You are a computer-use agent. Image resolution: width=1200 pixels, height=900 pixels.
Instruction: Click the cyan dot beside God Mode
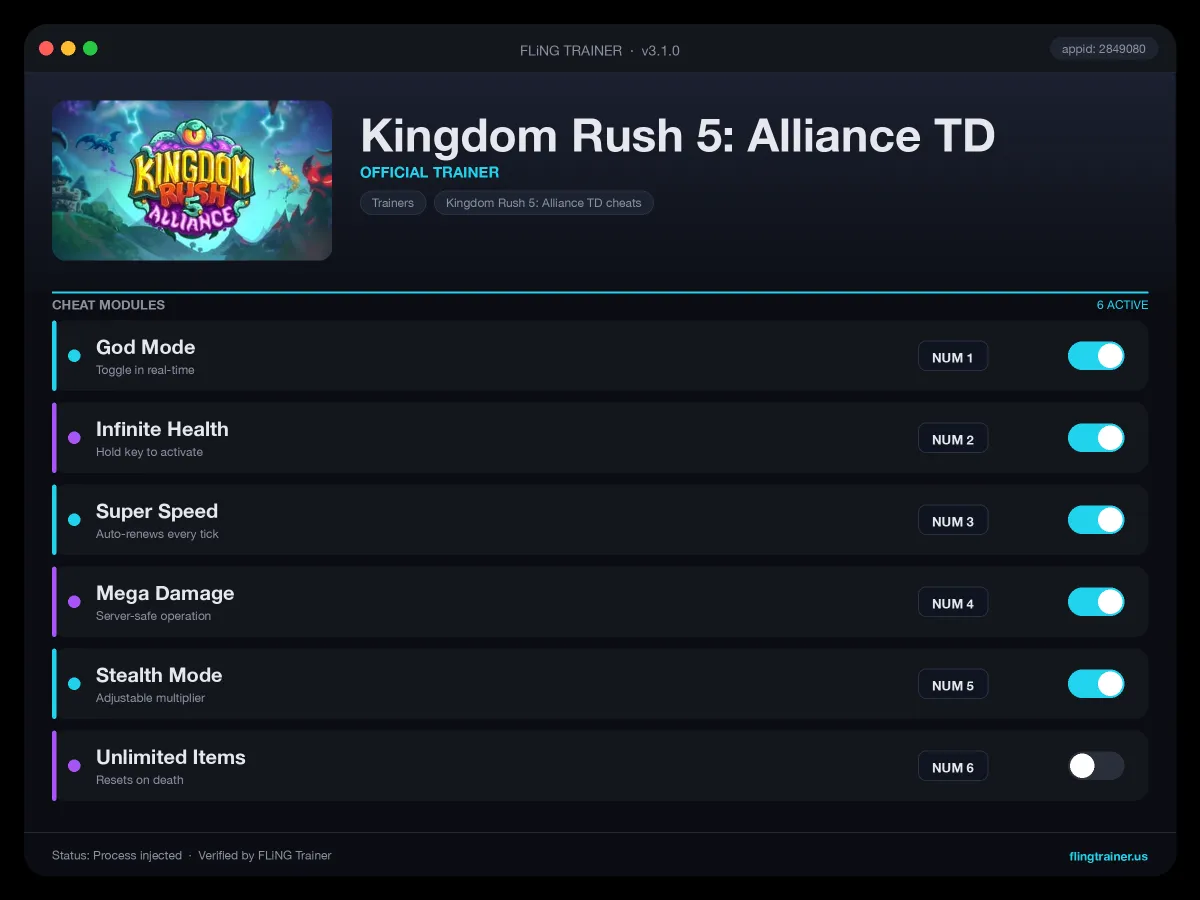74,356
